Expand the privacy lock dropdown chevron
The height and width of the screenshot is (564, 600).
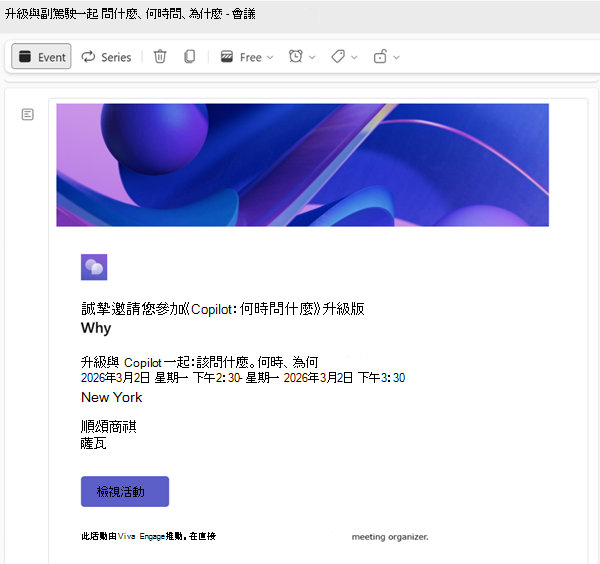pos(396,57)
